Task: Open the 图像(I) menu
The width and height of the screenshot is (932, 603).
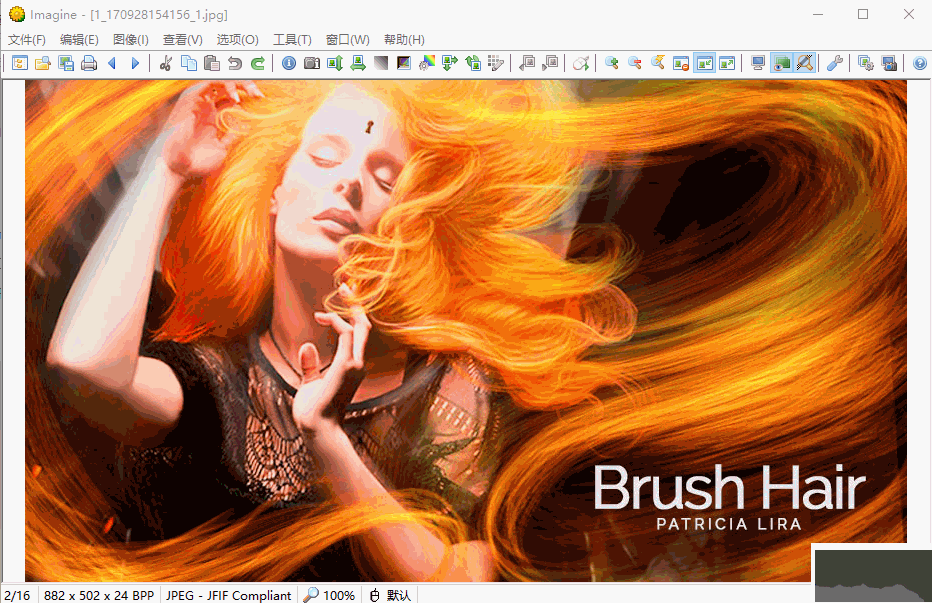Action: tap(131, 40)
